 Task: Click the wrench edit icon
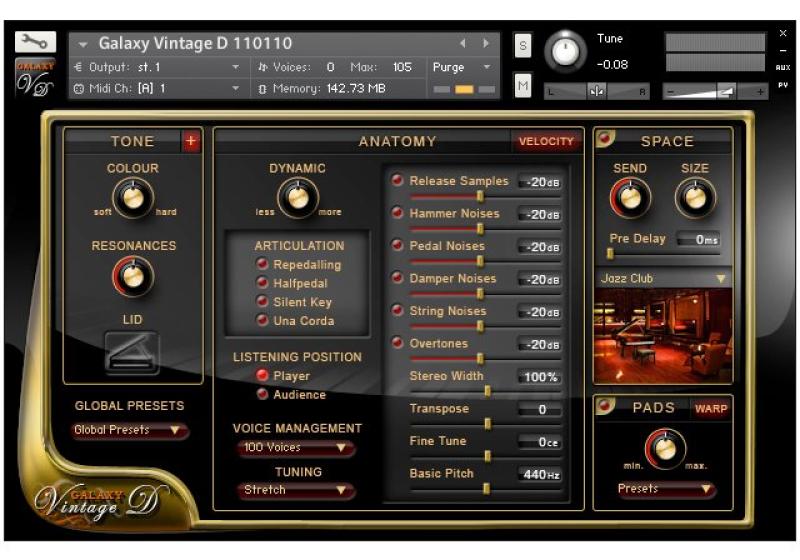[35, 42]
